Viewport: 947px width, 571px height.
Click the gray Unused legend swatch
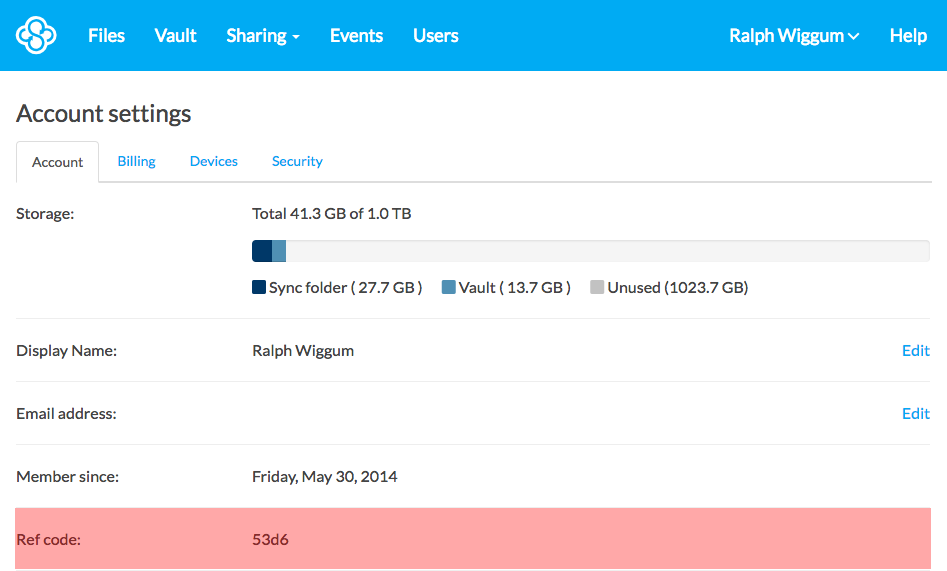point(597,288)
